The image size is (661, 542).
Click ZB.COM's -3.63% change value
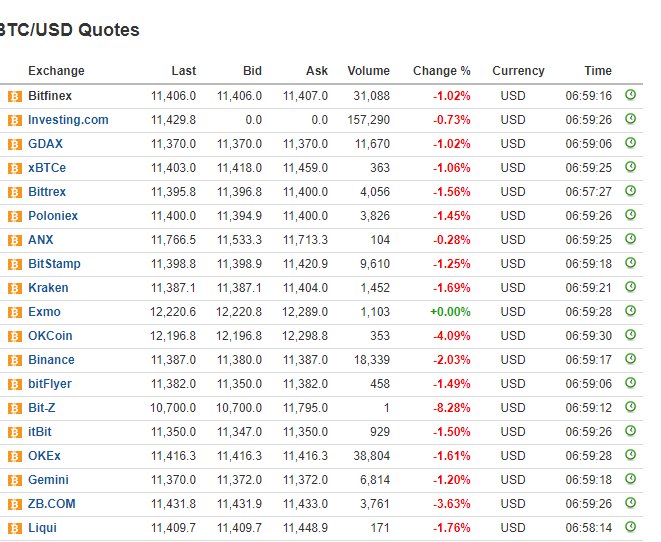(451, 504)
